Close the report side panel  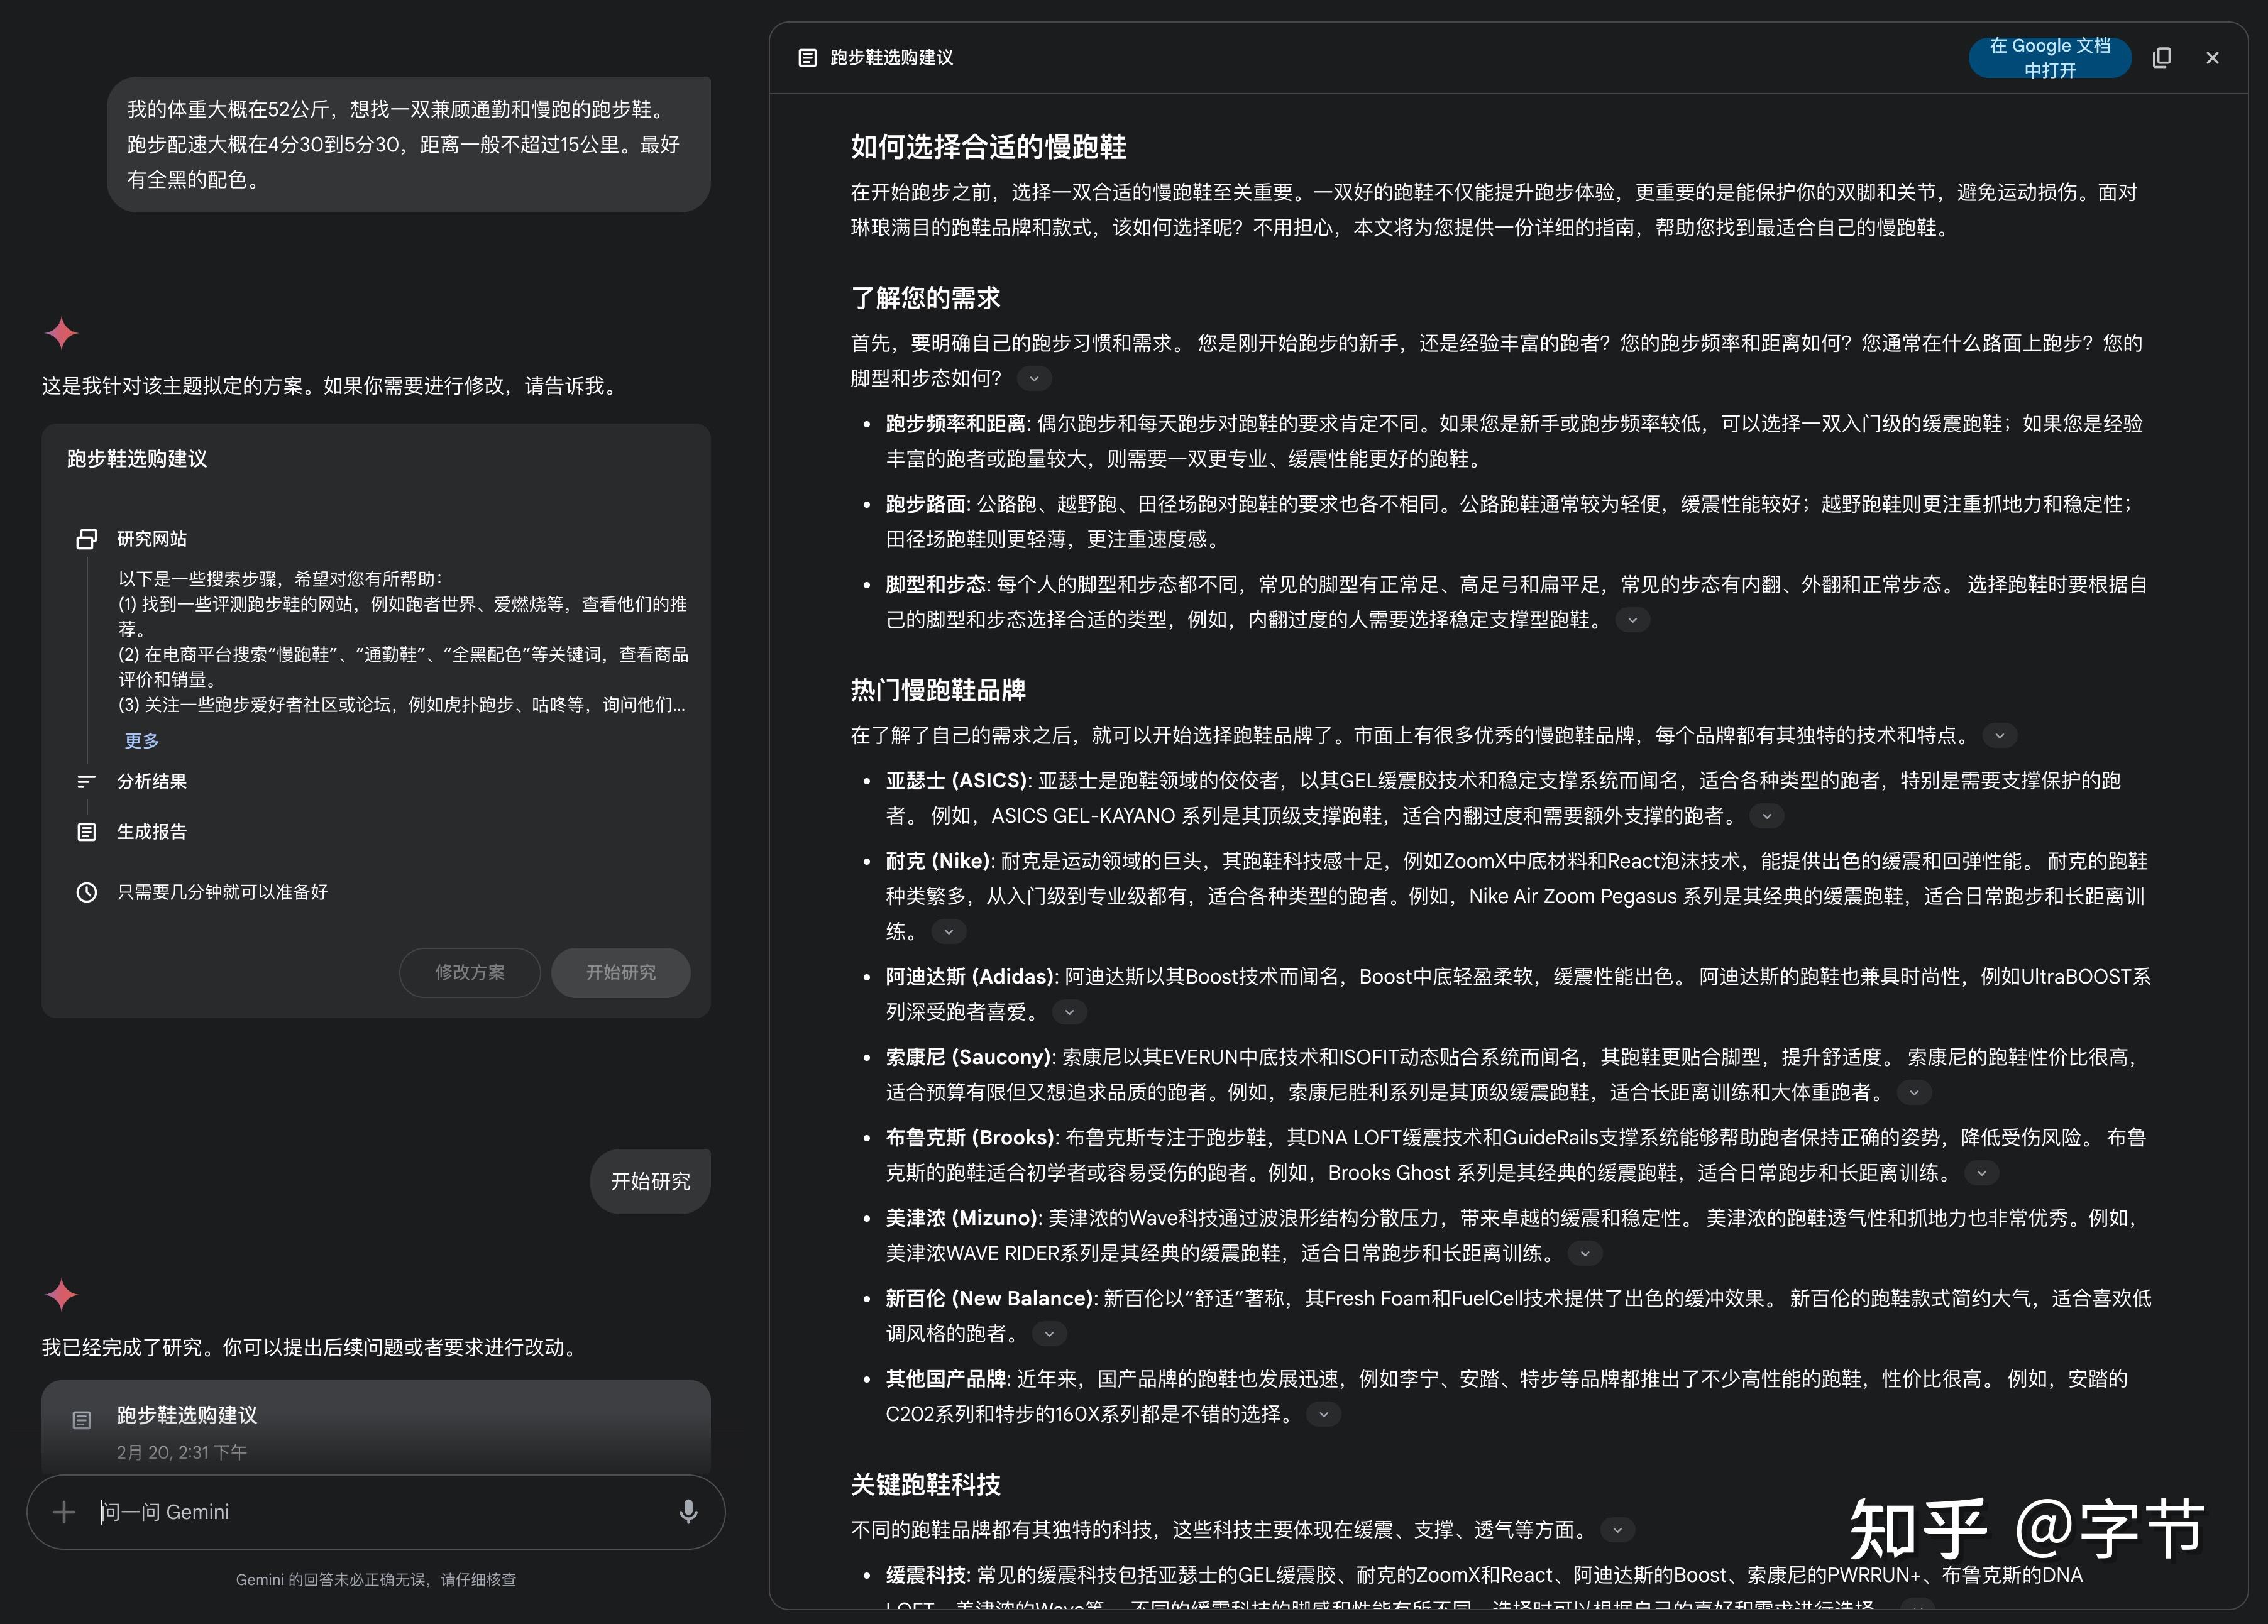[x=2212, y=57]
